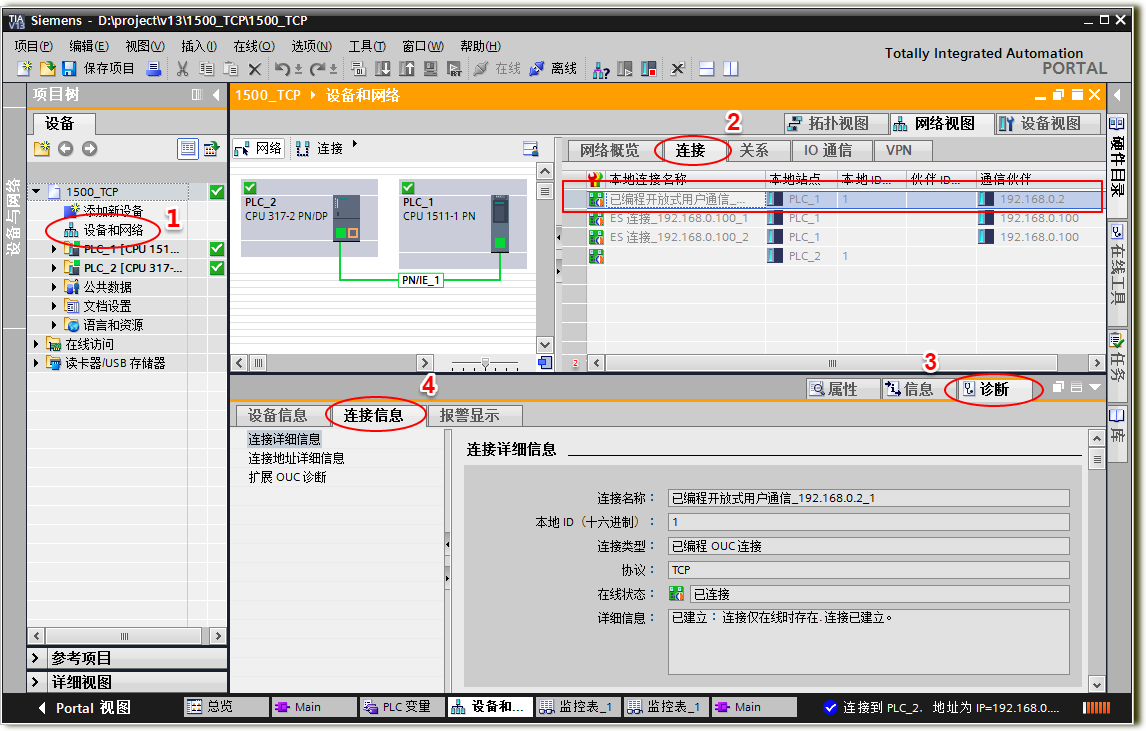
Task: Select 设备和网络 in project tree
Action: tap(113, 230)
